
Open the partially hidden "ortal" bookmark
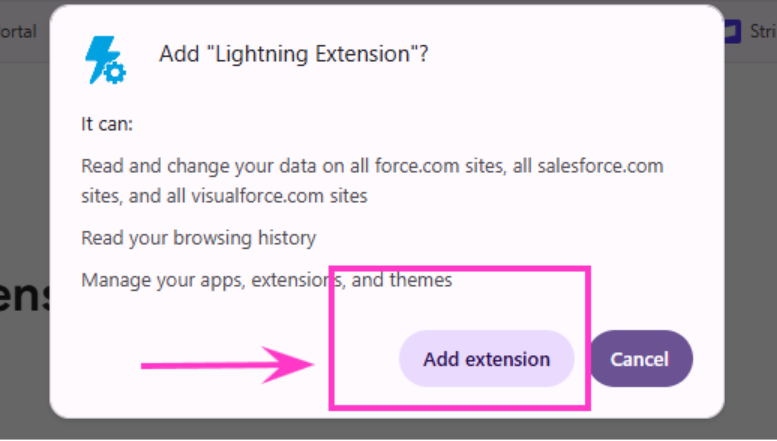click(x=18, y=32)
